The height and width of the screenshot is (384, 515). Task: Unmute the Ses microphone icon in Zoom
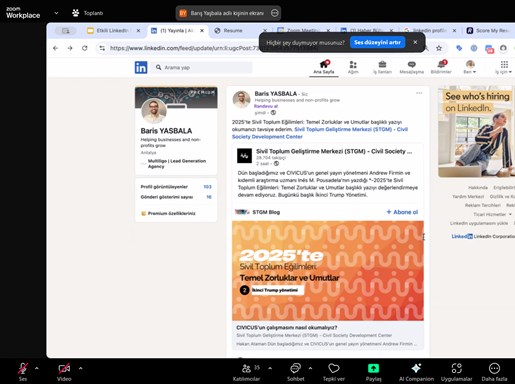point(23,369)
